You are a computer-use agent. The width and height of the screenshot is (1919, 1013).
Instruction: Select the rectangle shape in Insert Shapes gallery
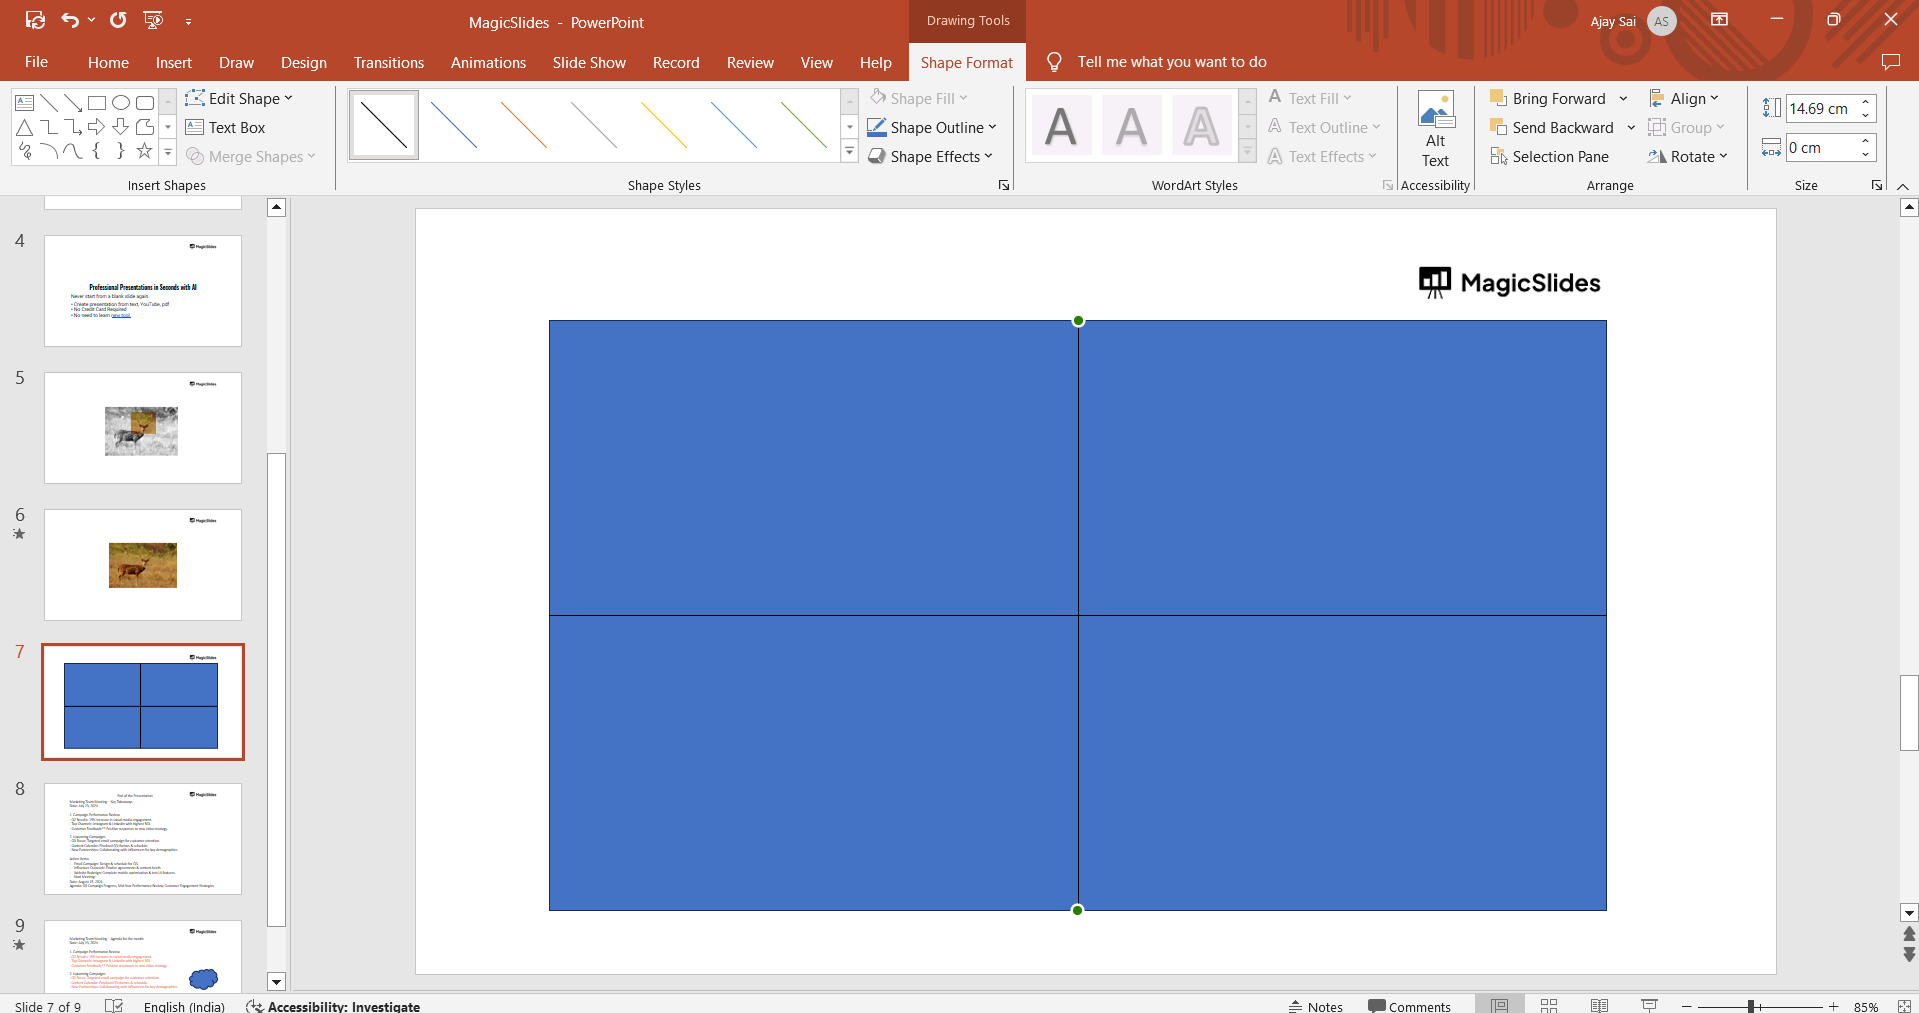[x=97, y=103]
